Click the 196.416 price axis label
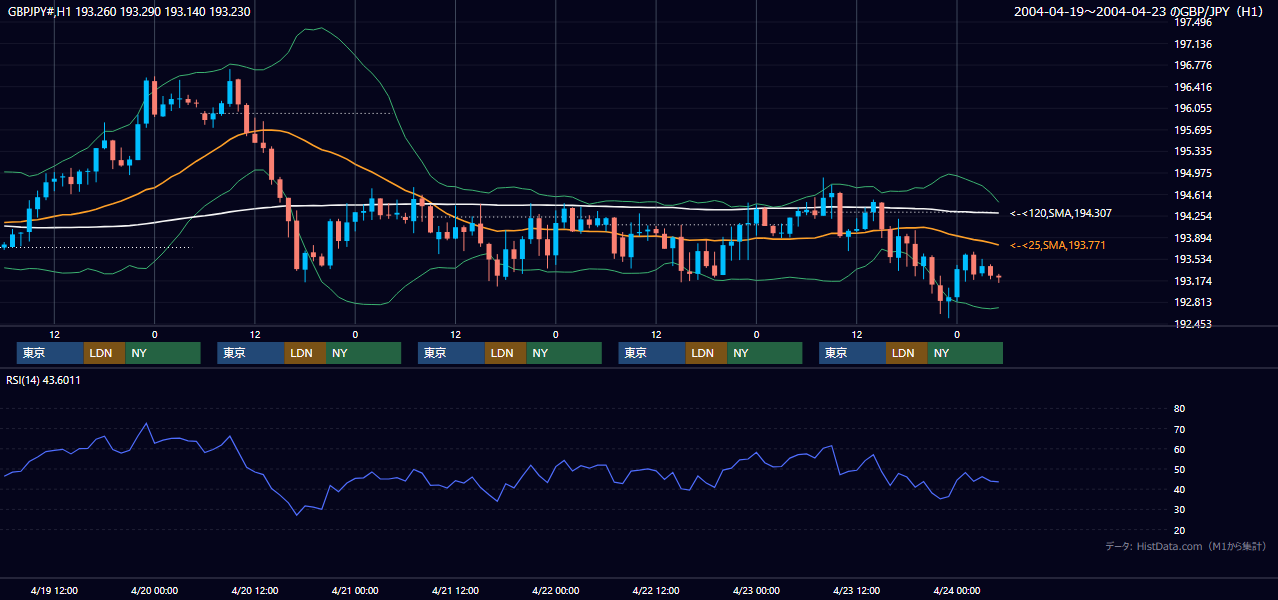The width and height of the screenshot is (1278, 600). coord(1192,87)
